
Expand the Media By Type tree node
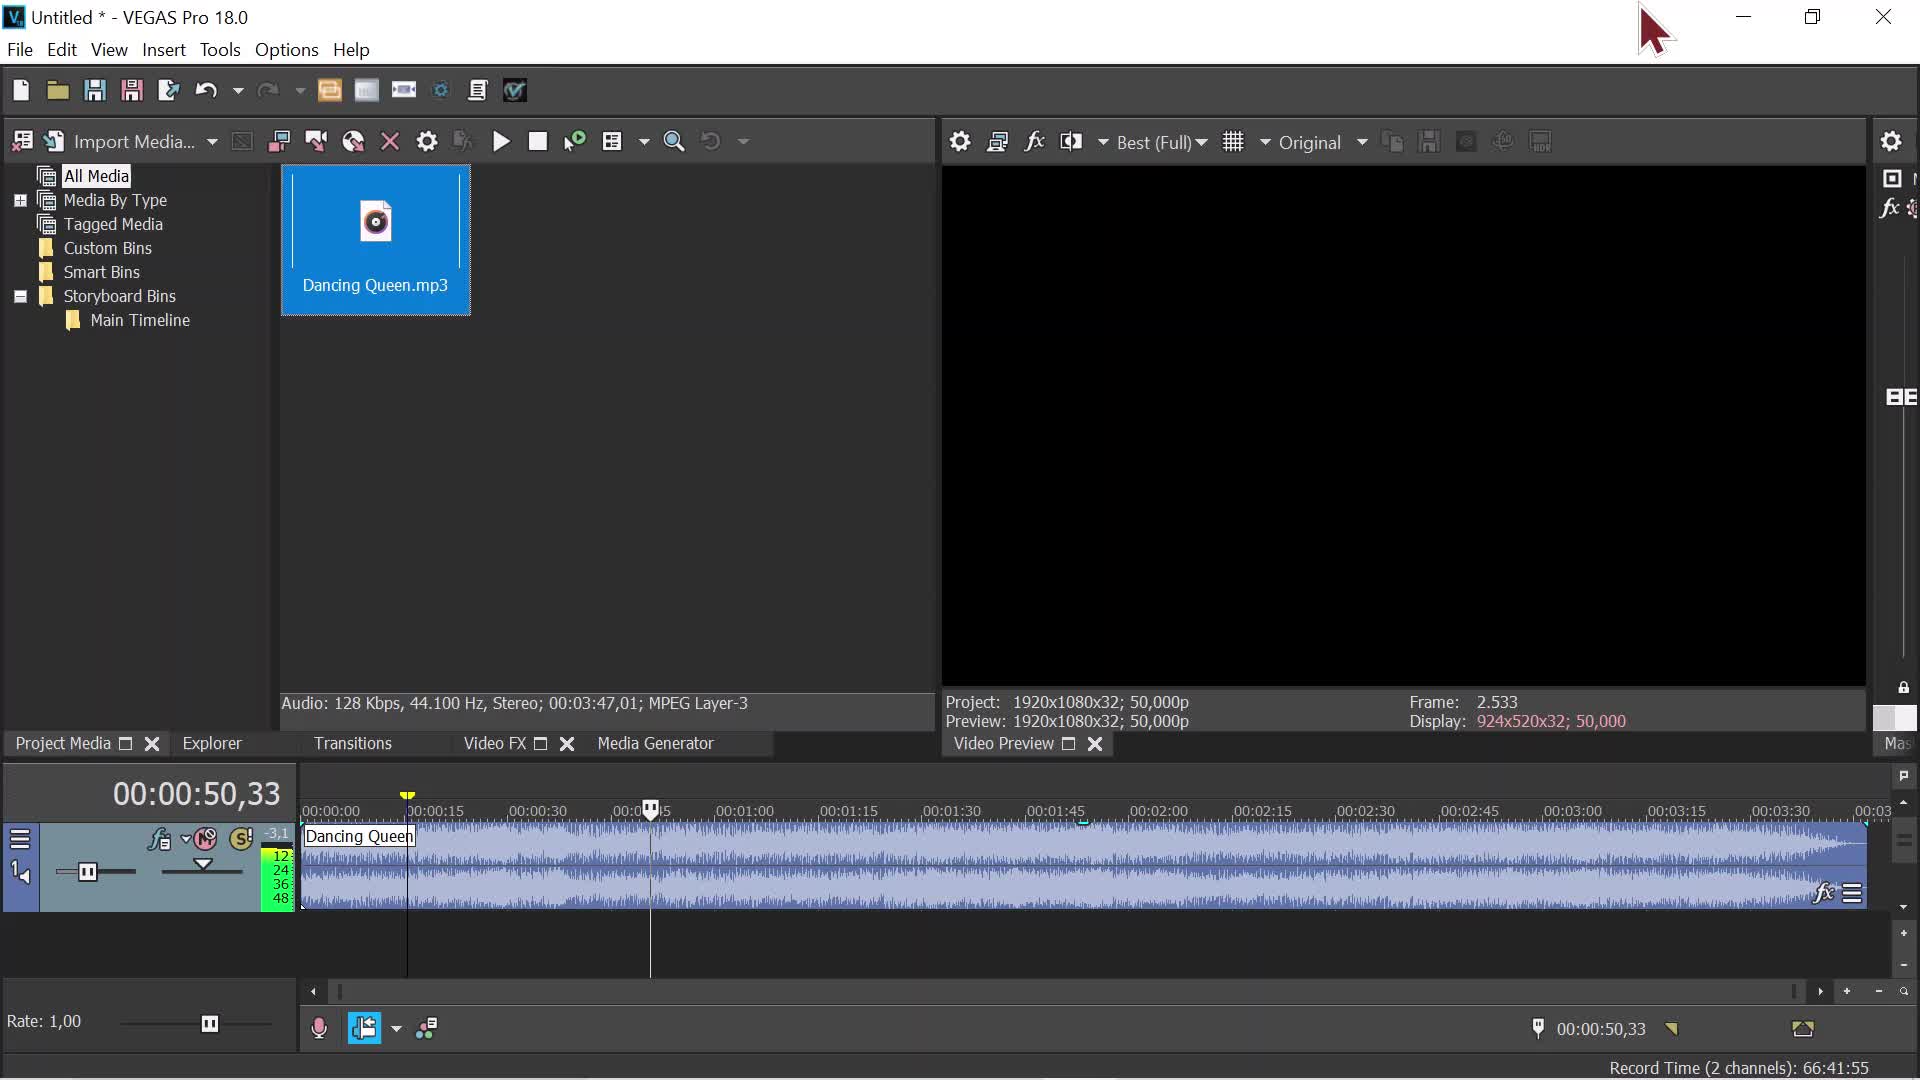[x=20, y=201]
